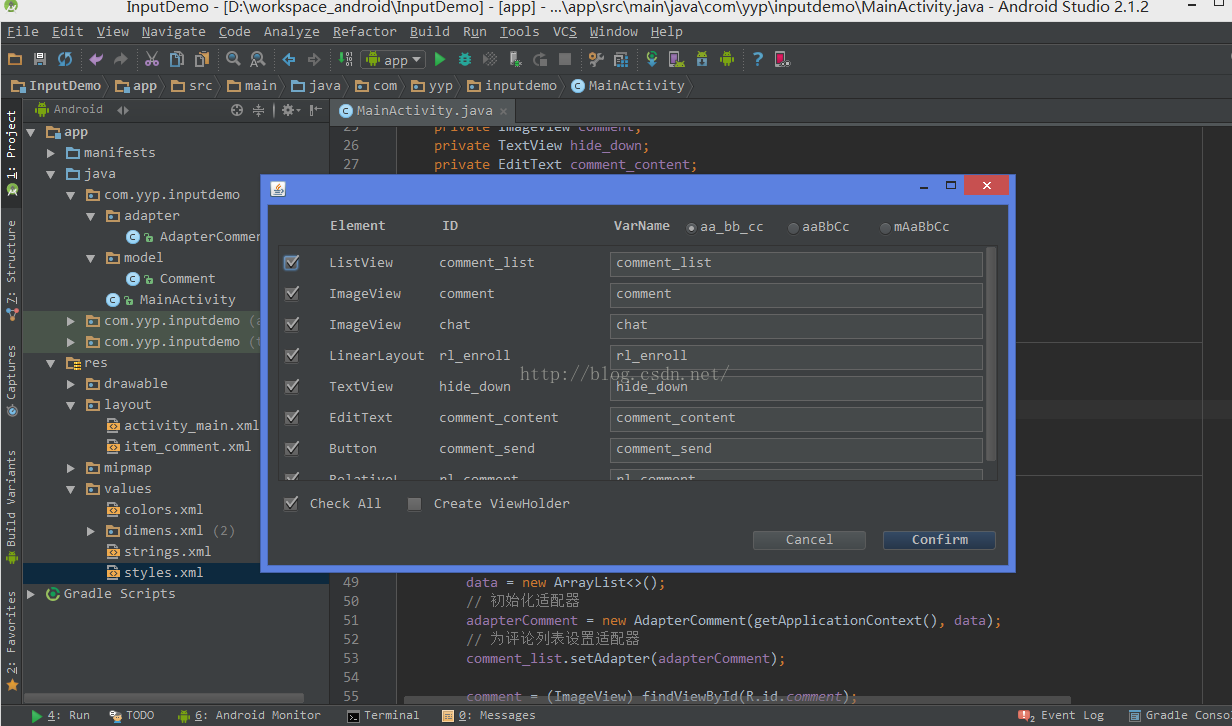1232x726 pixels.
Task: Open the app run configuration dropdown
Action: (395, 60)
